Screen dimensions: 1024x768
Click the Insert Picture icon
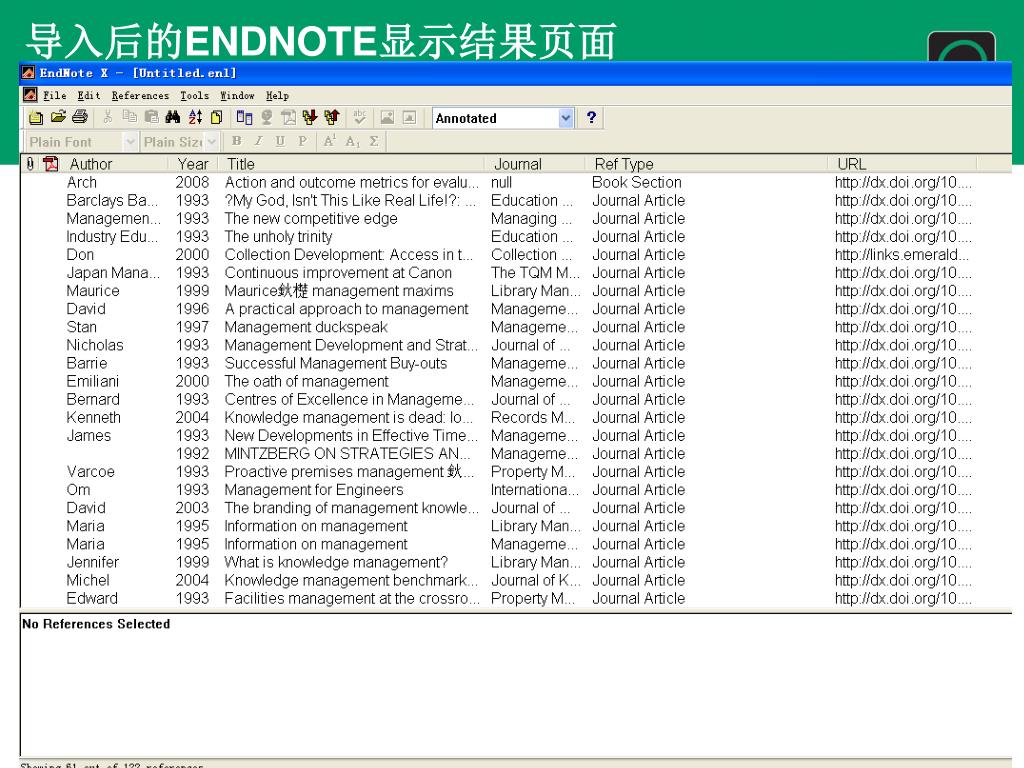pyautogui.click(x=387, y=118)
